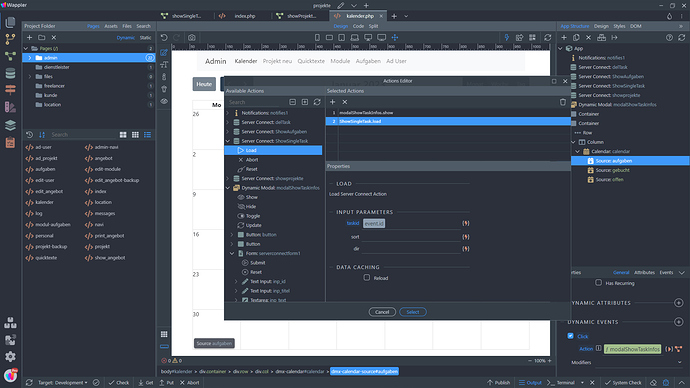Screen dimensions: 690x388
Task: Open the taskid dynamic data picker
Action: 466,223
